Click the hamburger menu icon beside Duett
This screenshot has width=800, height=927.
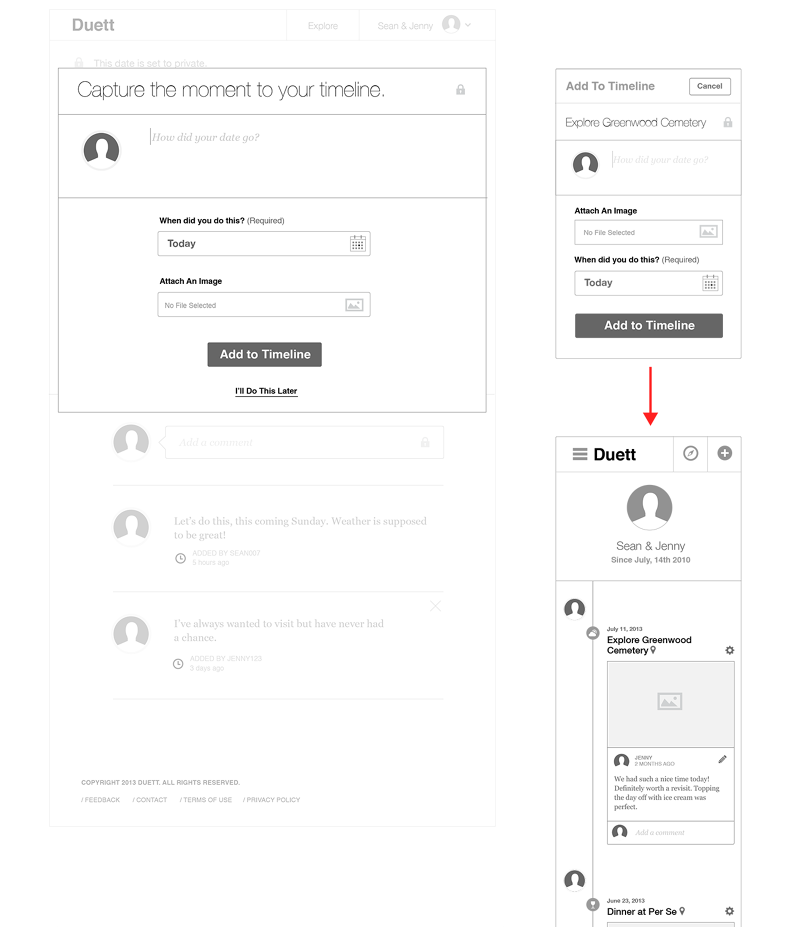click(579, 454)
